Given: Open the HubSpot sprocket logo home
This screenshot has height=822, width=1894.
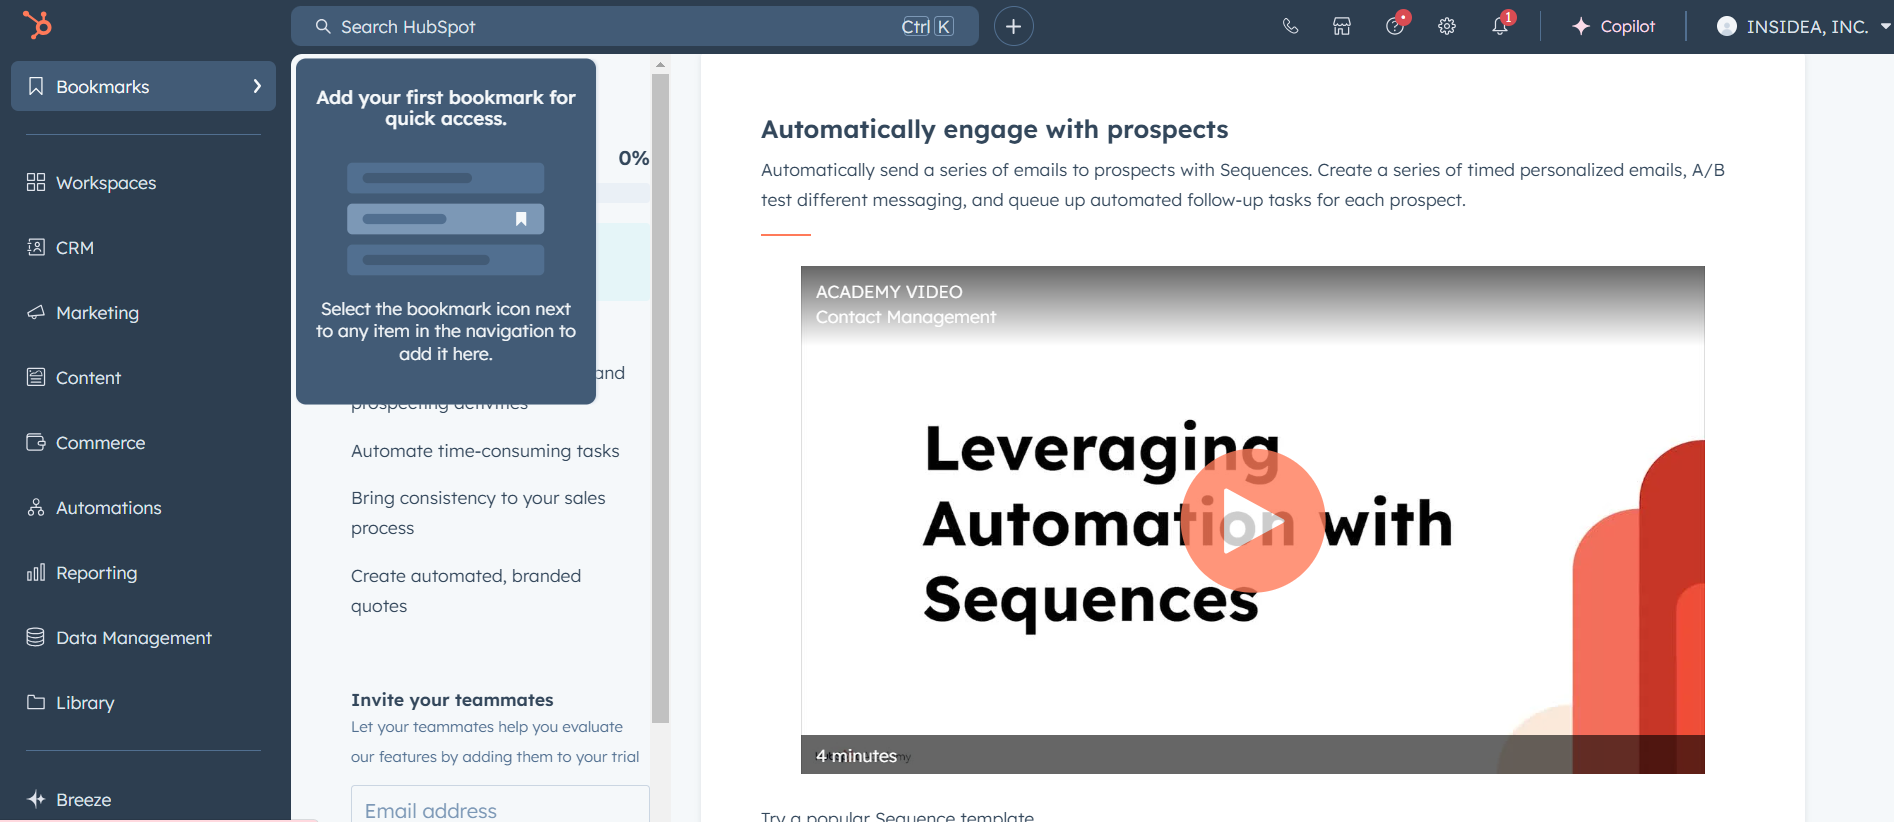Looking at the screenshot, I should (x=37, y=24).
